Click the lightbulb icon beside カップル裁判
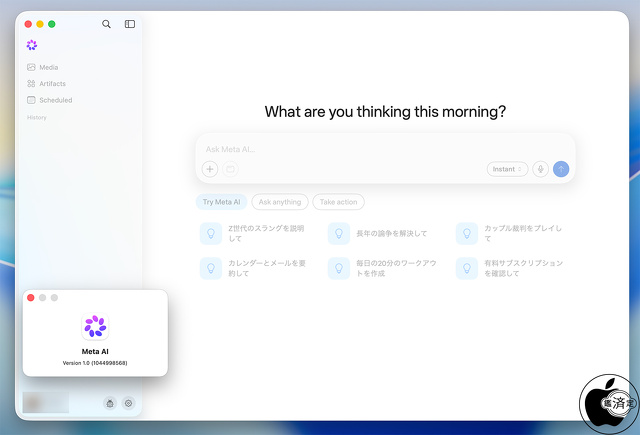 pos(467,233)
